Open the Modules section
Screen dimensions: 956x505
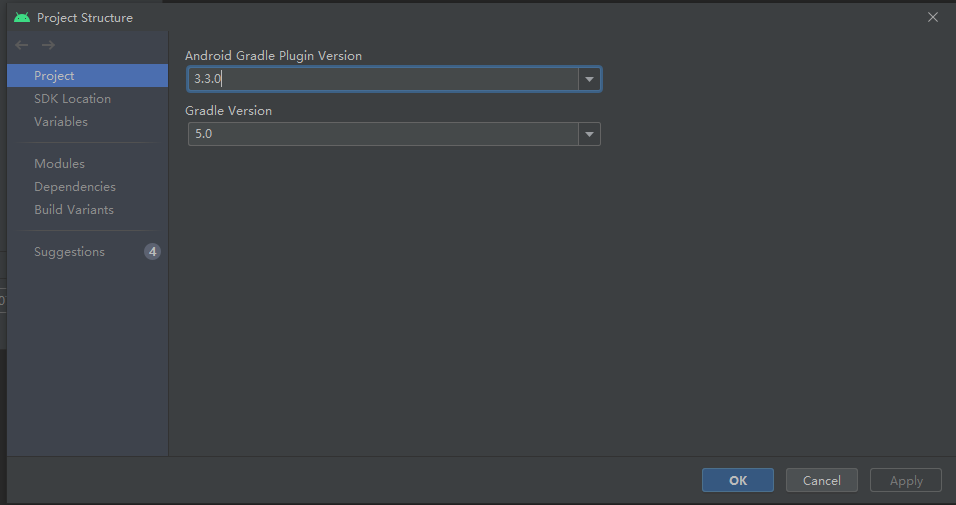point(59,164)
